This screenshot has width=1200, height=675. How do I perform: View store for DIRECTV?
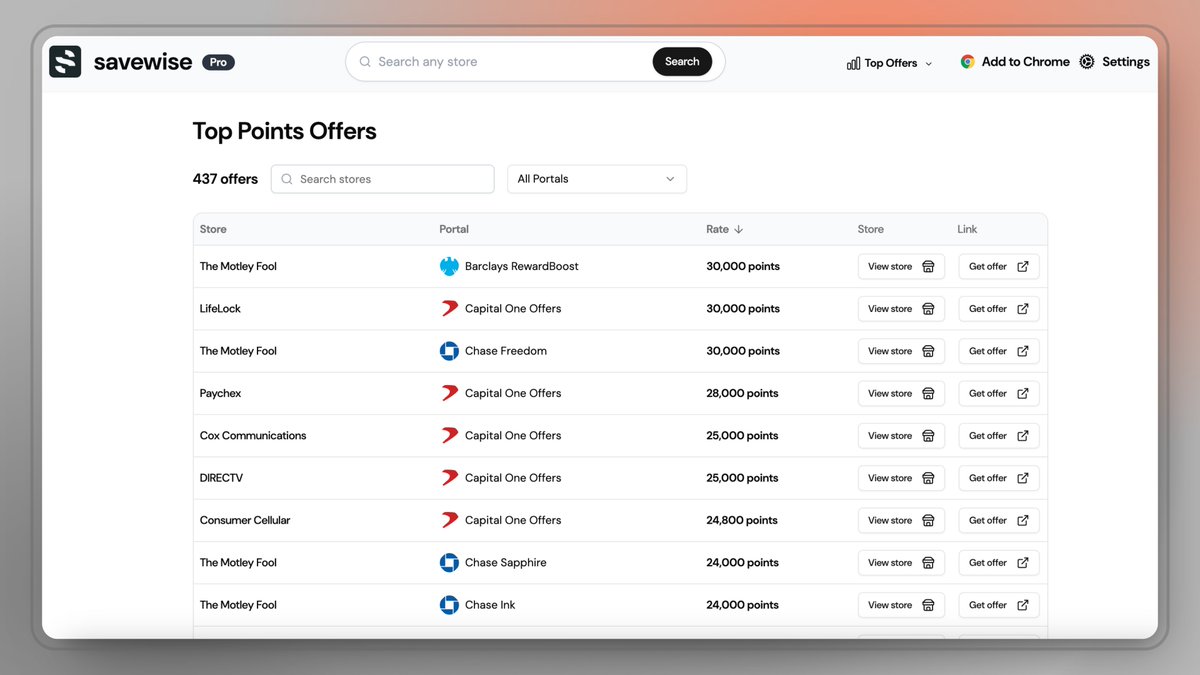pyautogui.click(x=901, y=478)
